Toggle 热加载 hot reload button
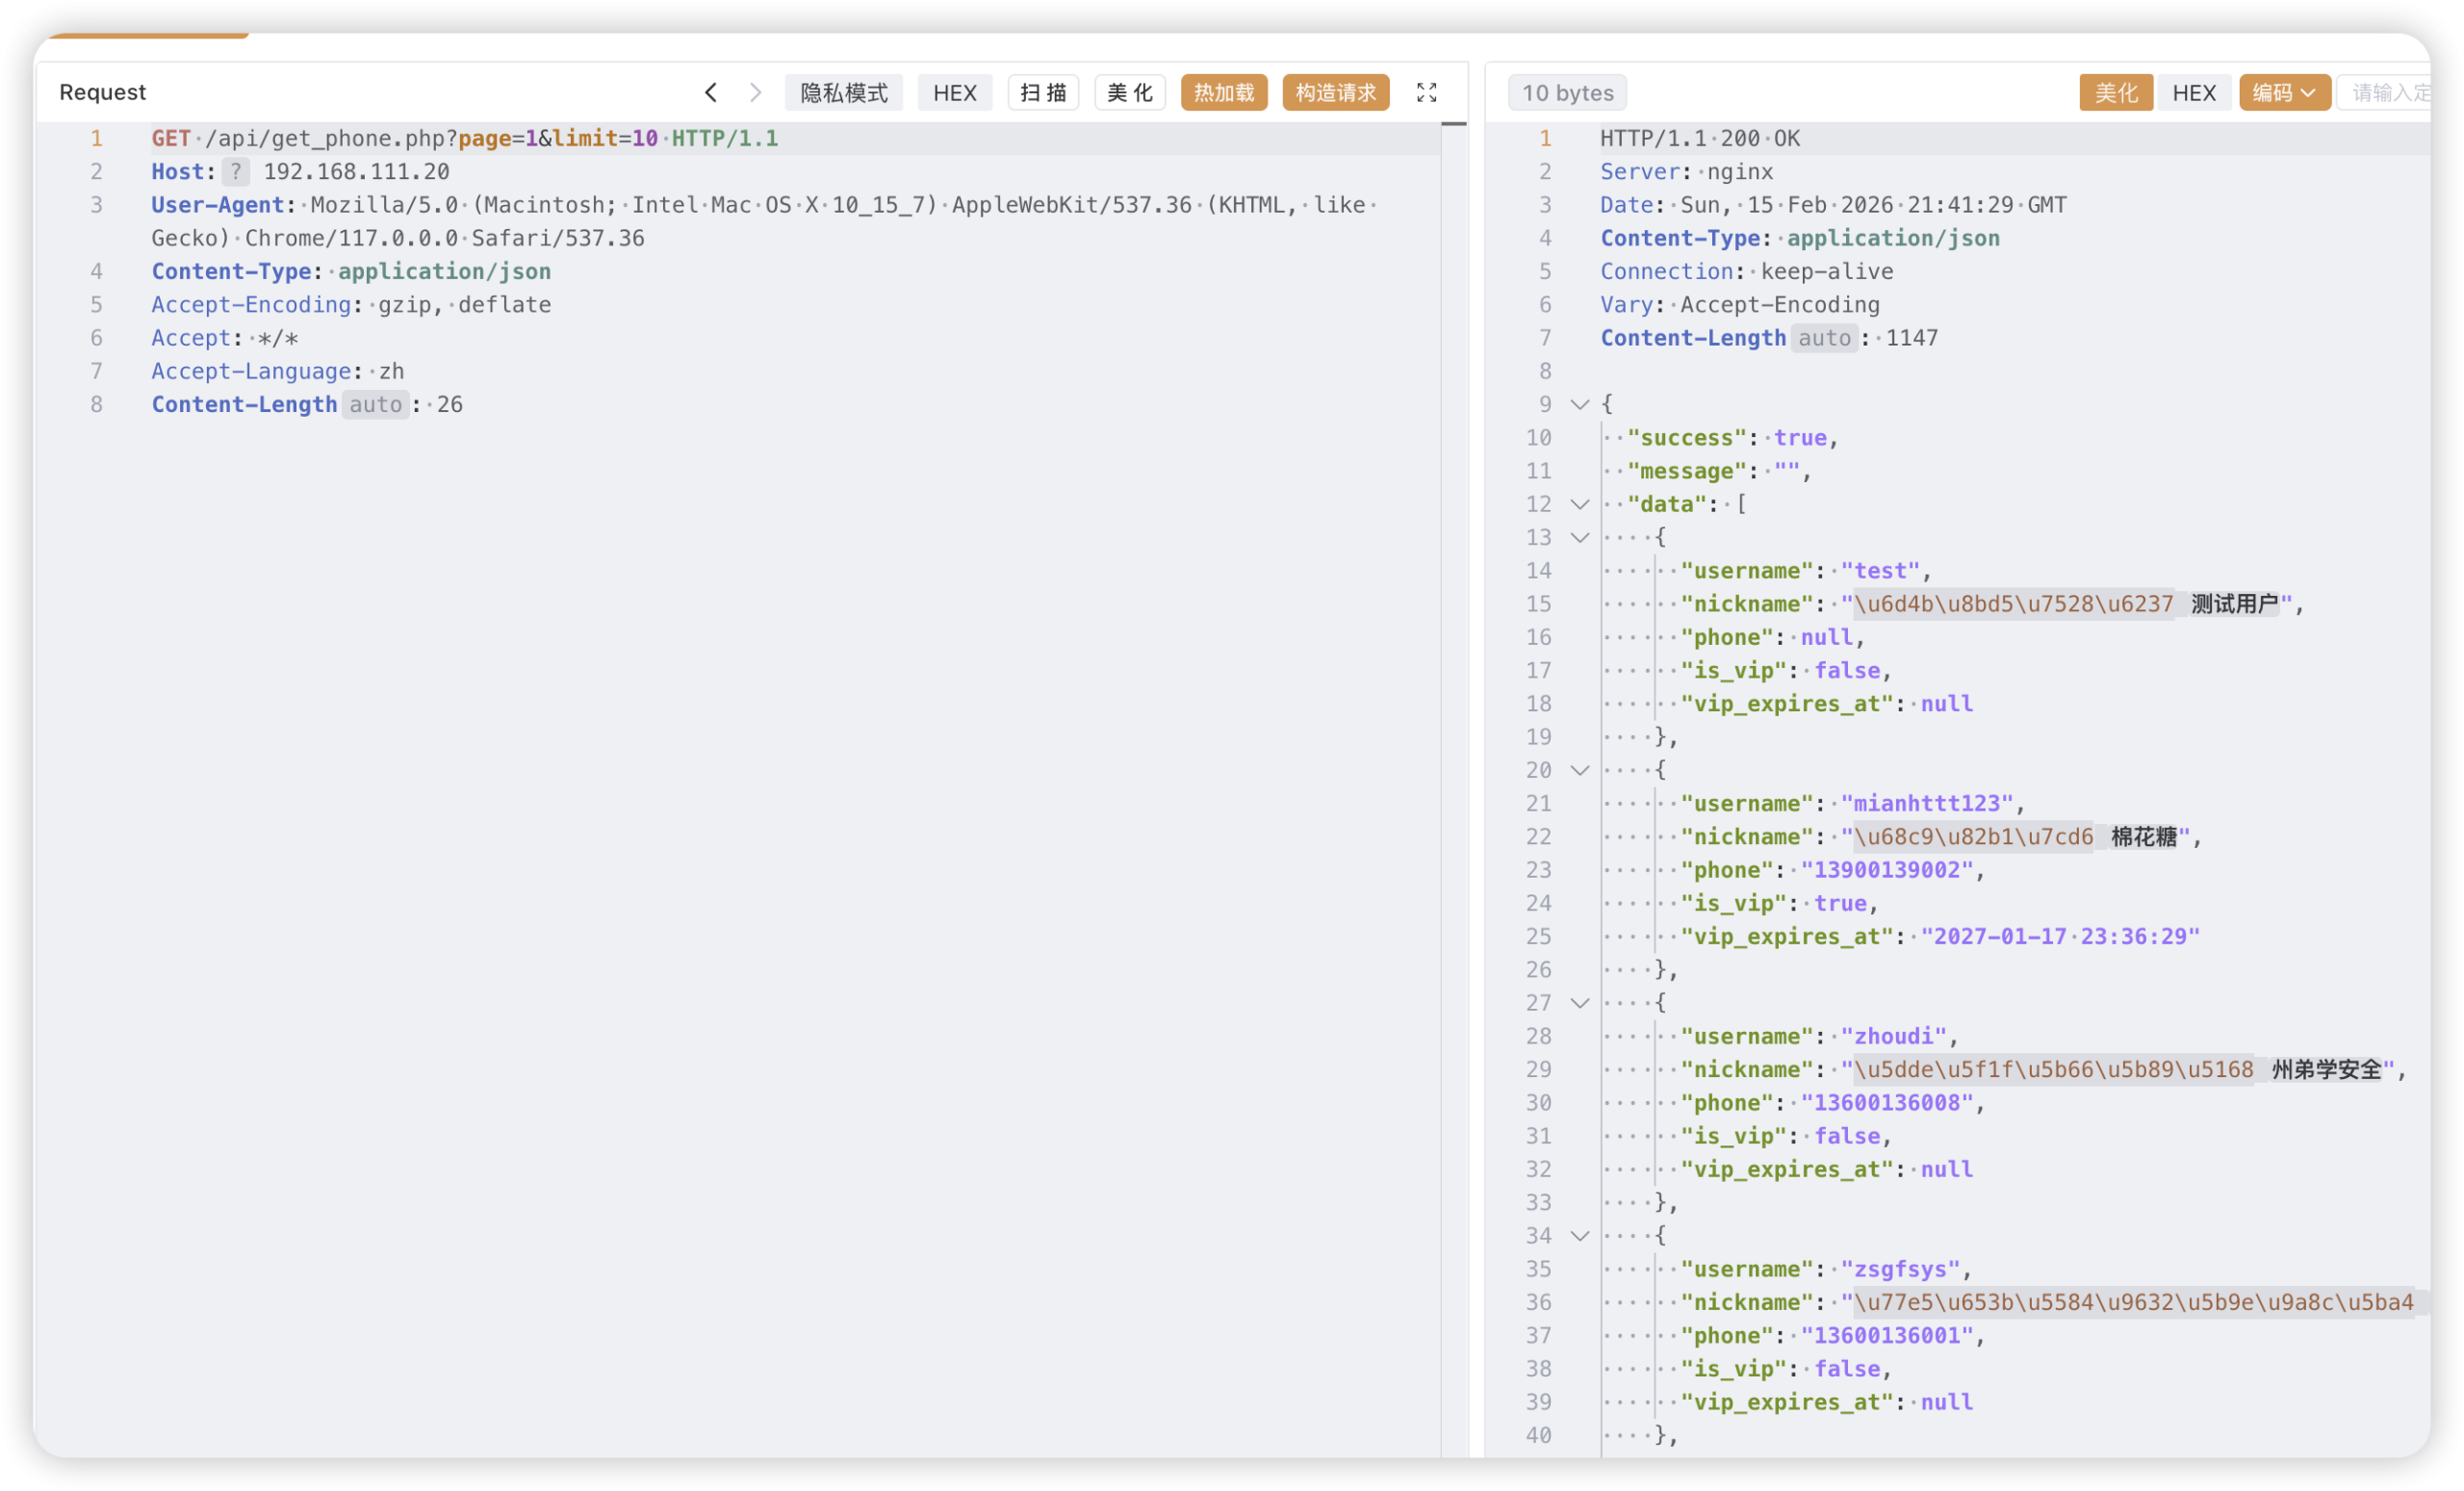This screenshot has width=2464, height=1491. pos(1223,93)
